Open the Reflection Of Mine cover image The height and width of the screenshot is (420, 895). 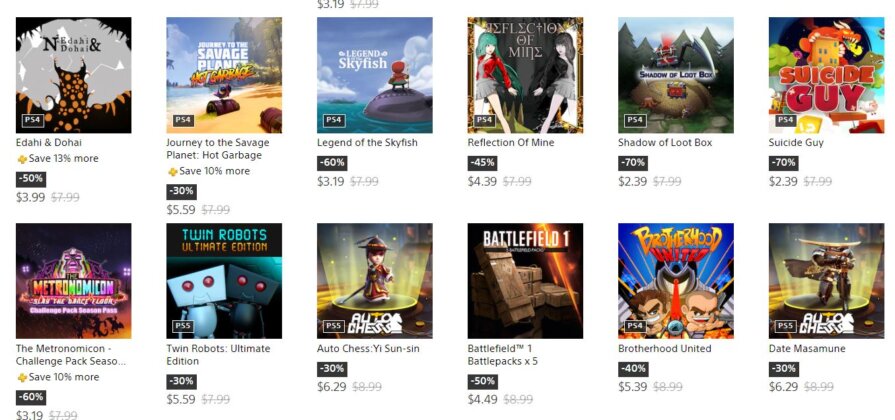(525, 75)
